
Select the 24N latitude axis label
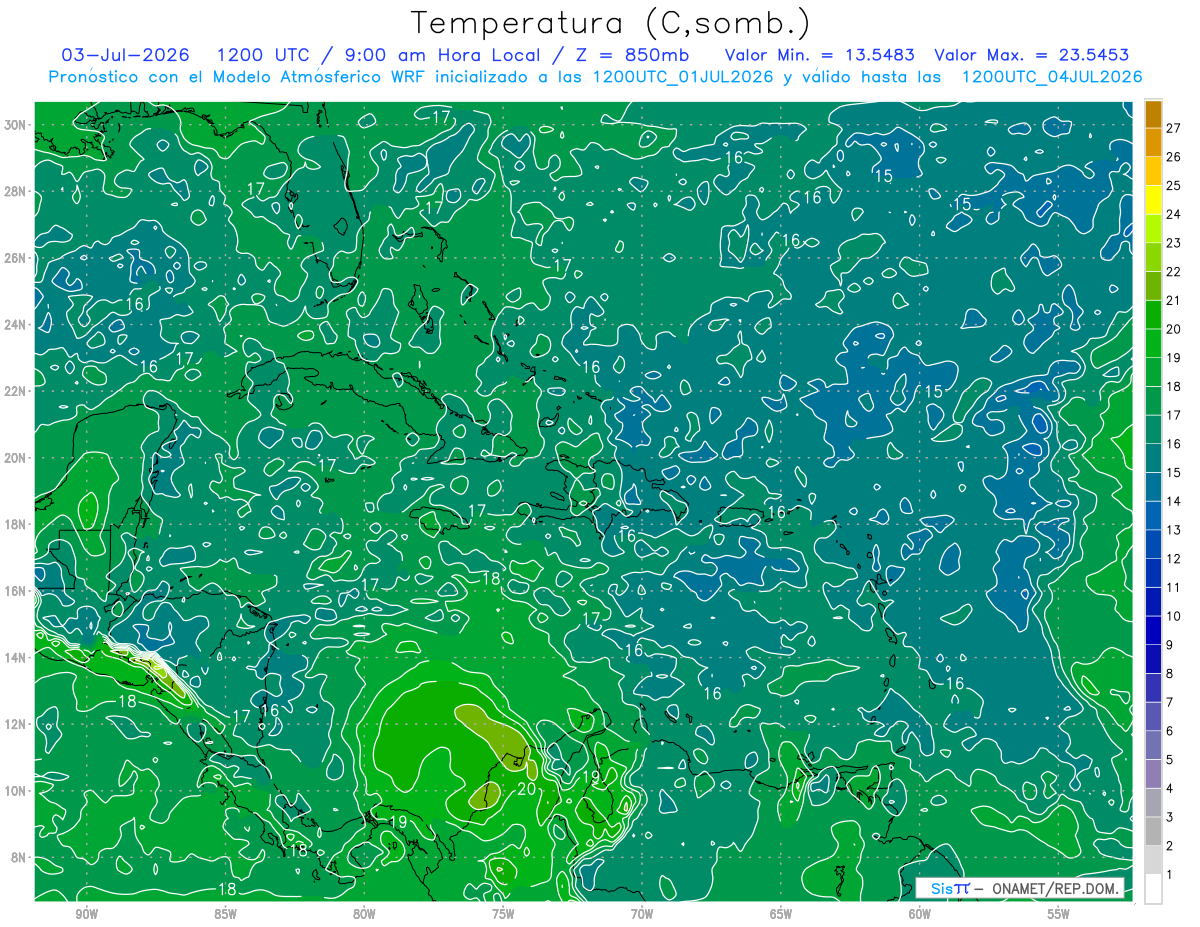(x=17, y=325)
